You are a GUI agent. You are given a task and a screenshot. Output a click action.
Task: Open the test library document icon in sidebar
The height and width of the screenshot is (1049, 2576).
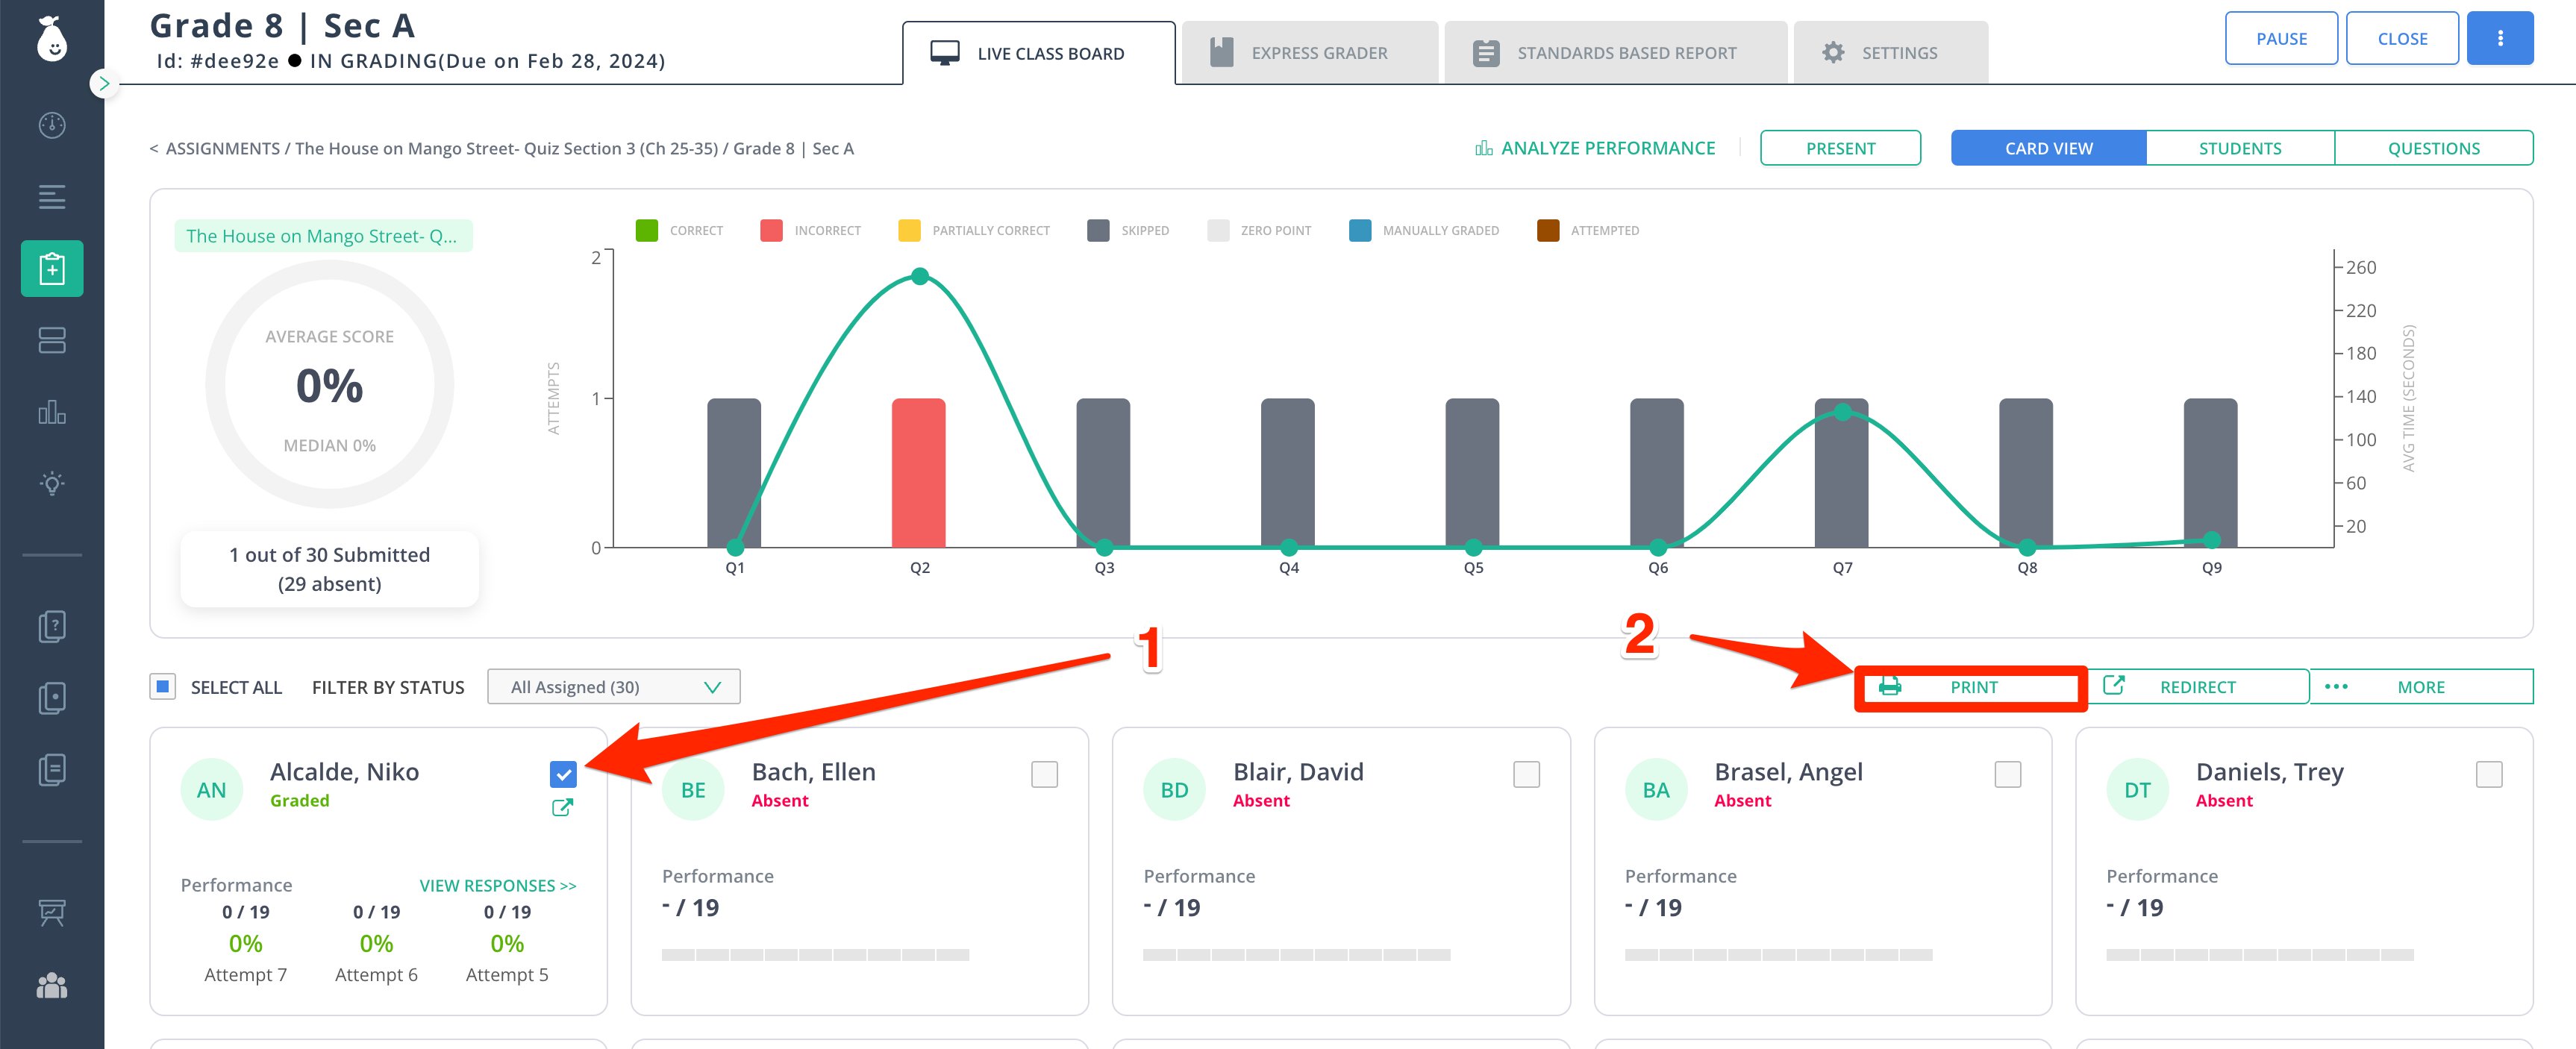pyautogui.click(x=52, y=698)
